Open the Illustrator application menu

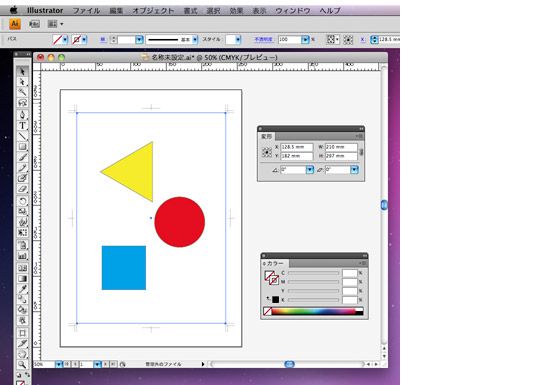45,11
